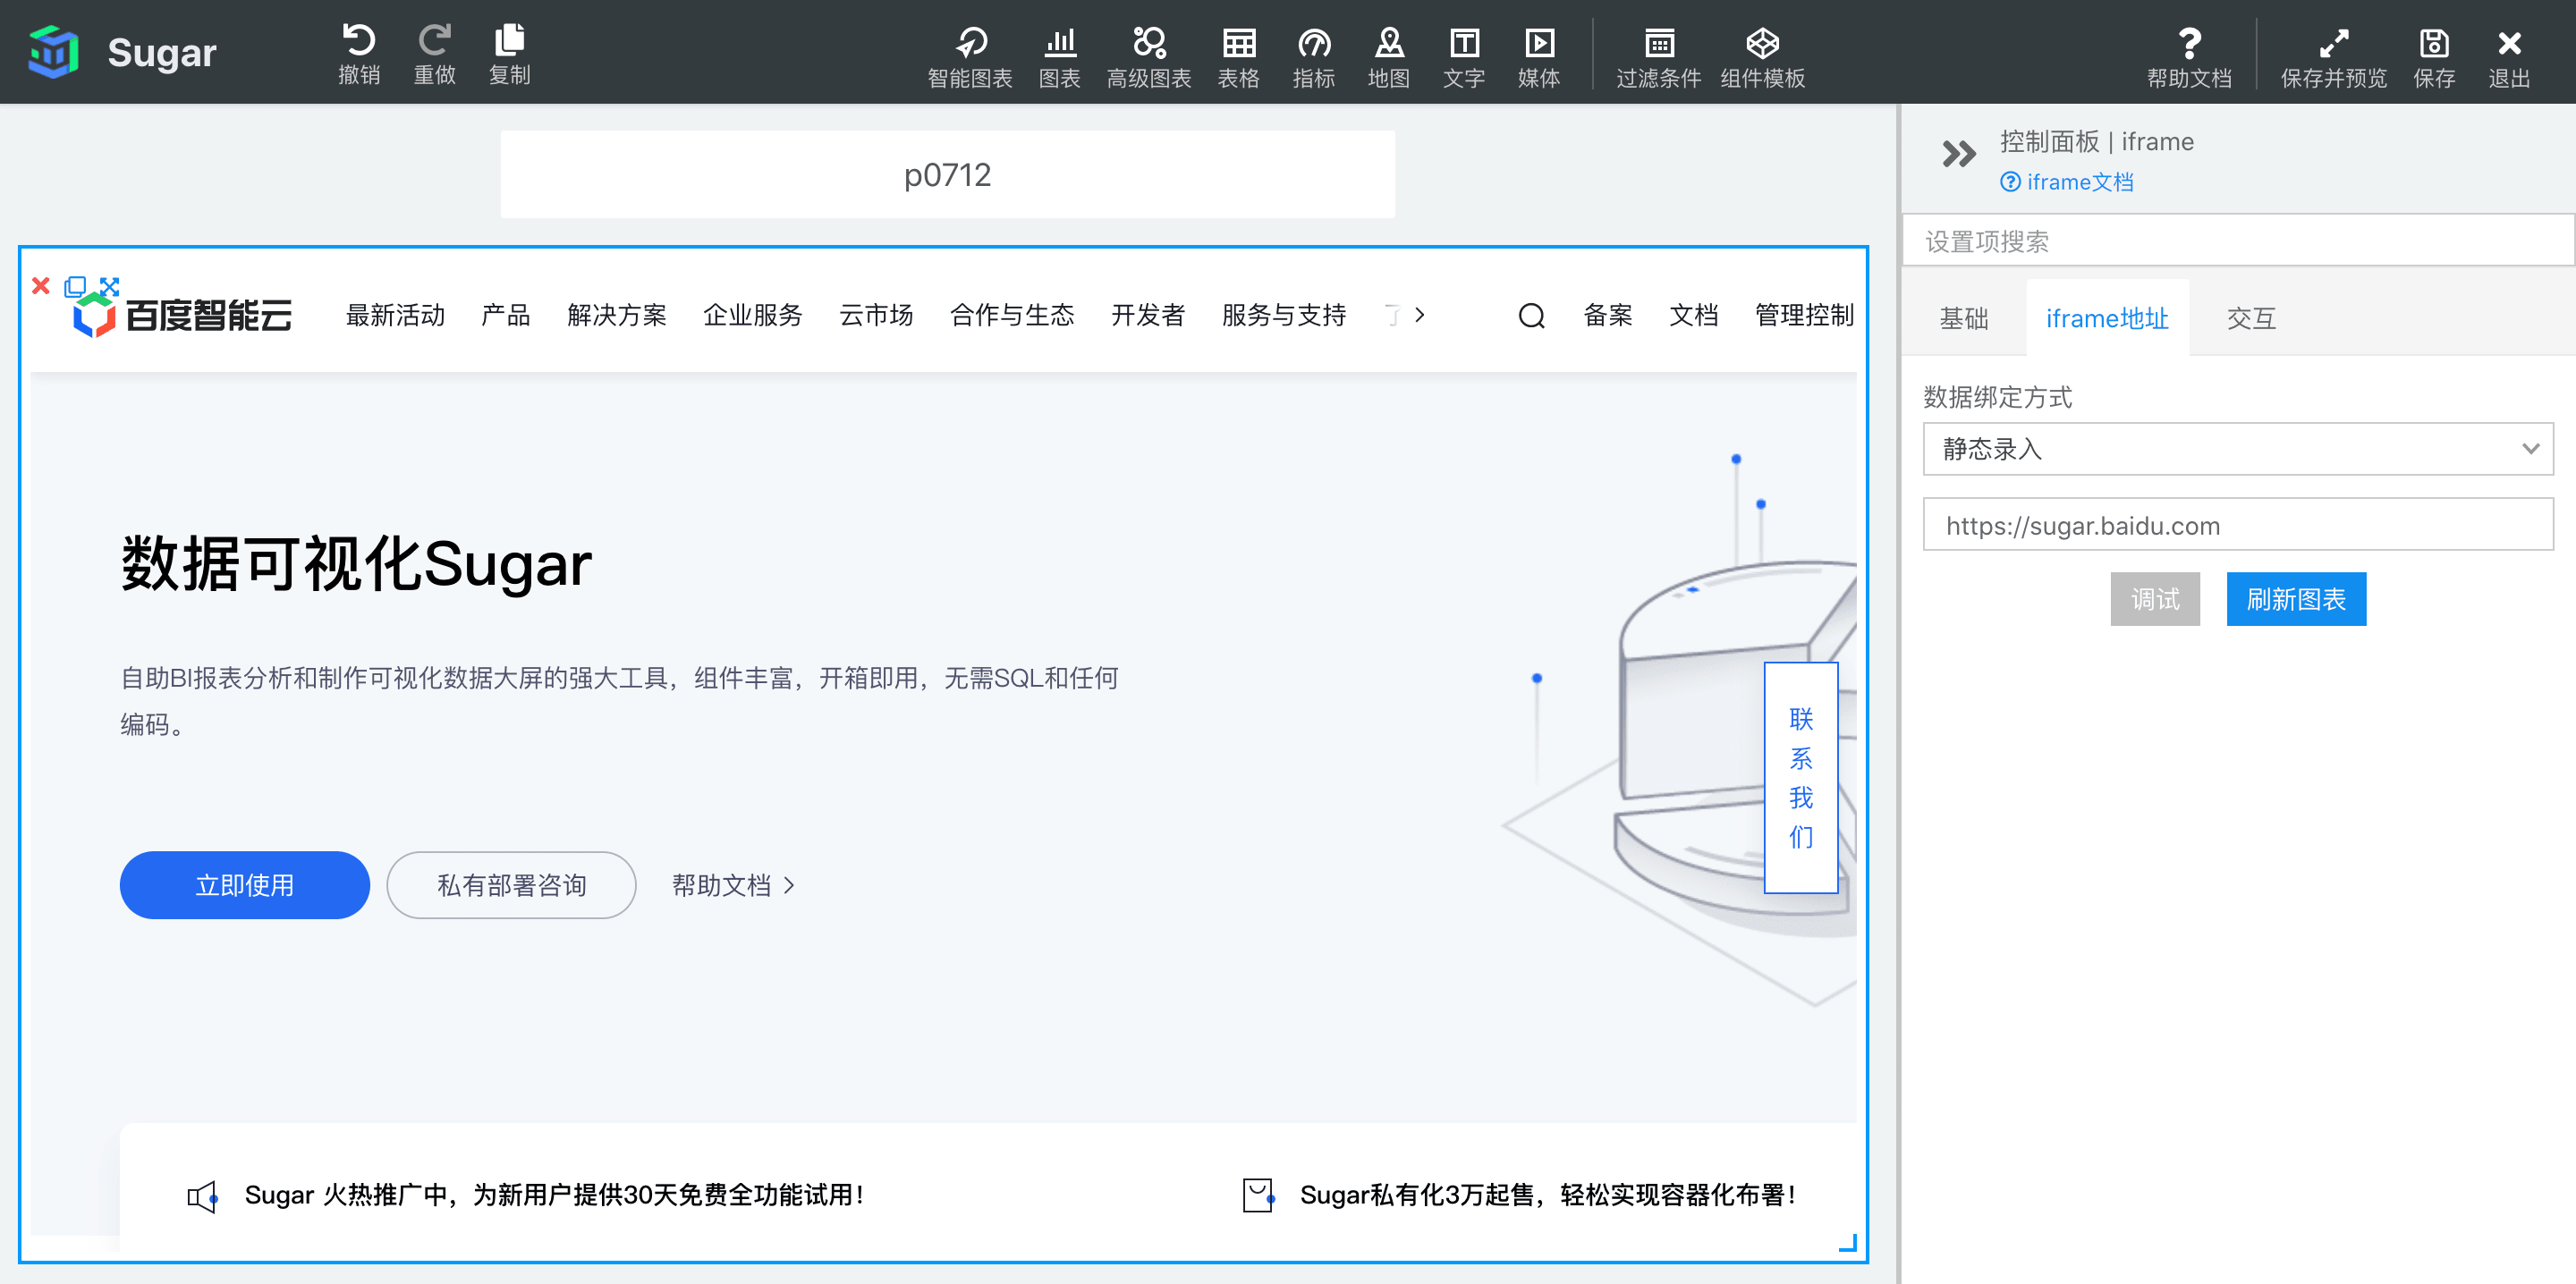2576x1284 pixels.
Task: Click the Redo (重做) icon
Action: [434, 53]
